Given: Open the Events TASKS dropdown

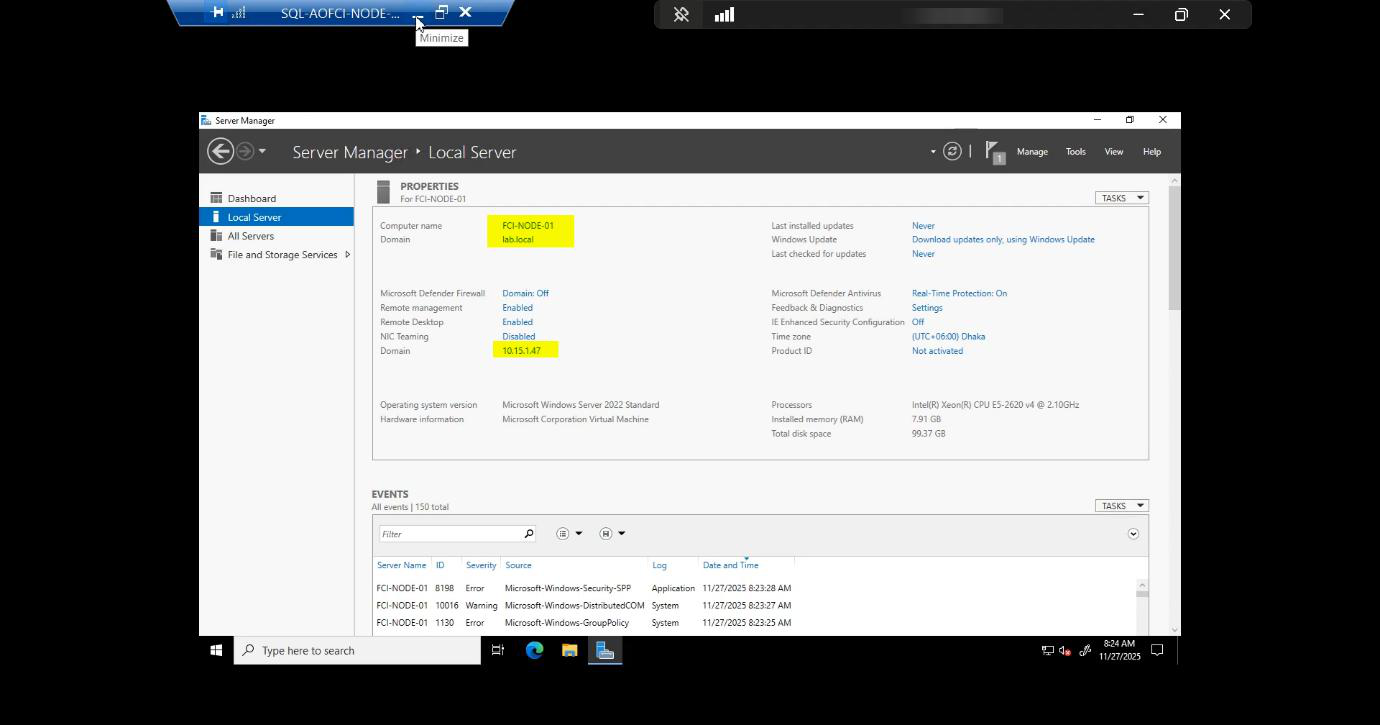Looking at the screenshot, I should (x=1121, y=506).
